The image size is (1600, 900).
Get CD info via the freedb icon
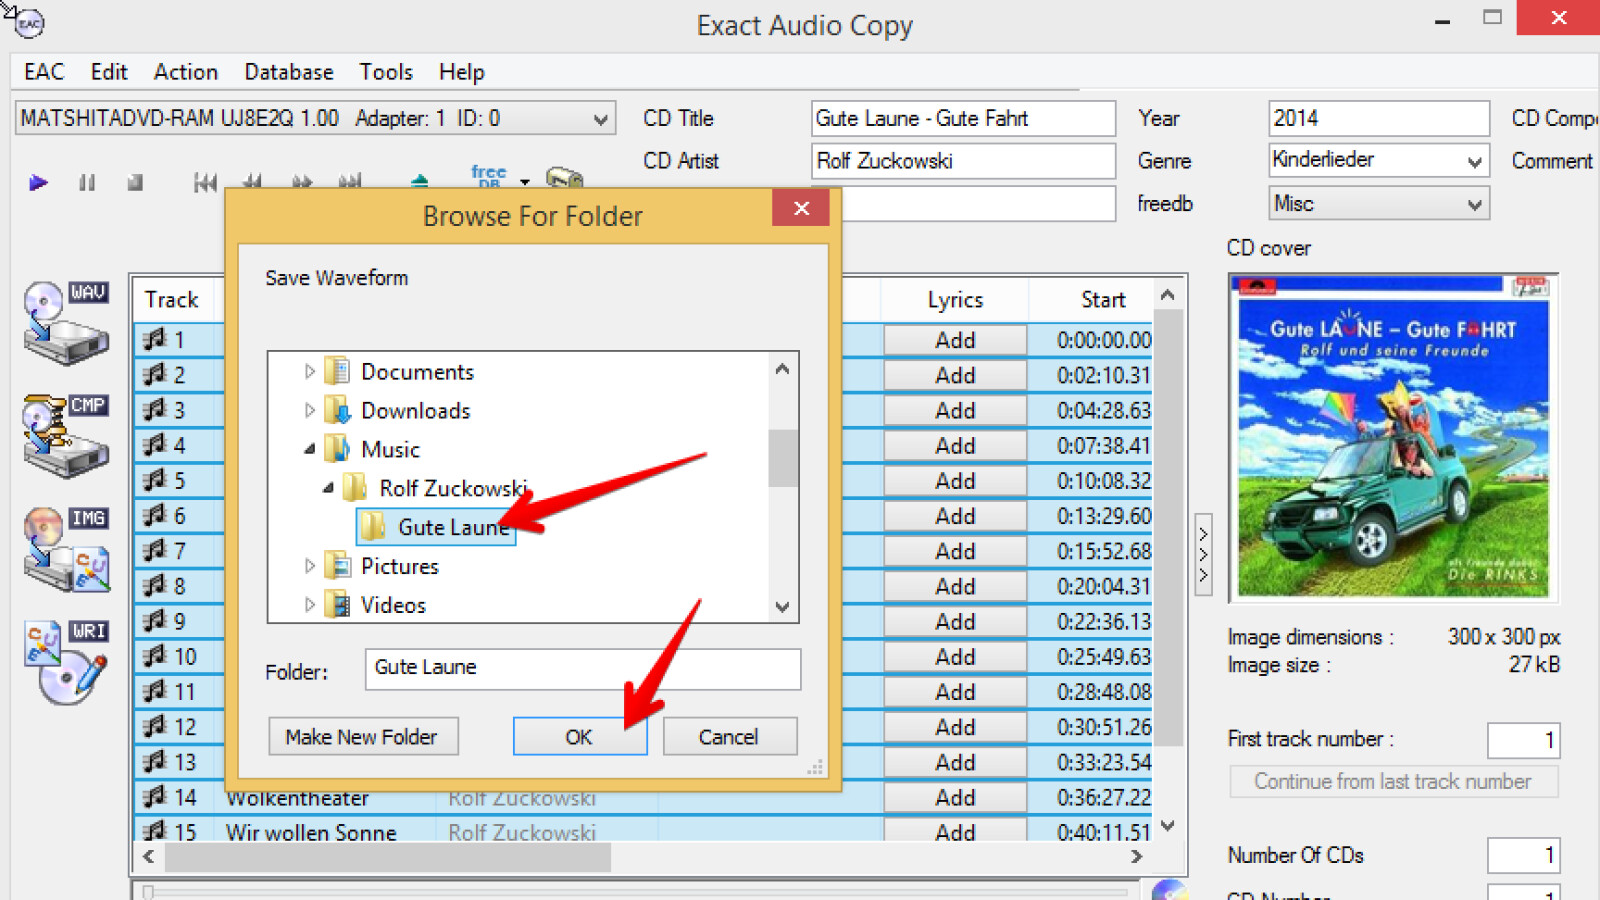(489, 177)
